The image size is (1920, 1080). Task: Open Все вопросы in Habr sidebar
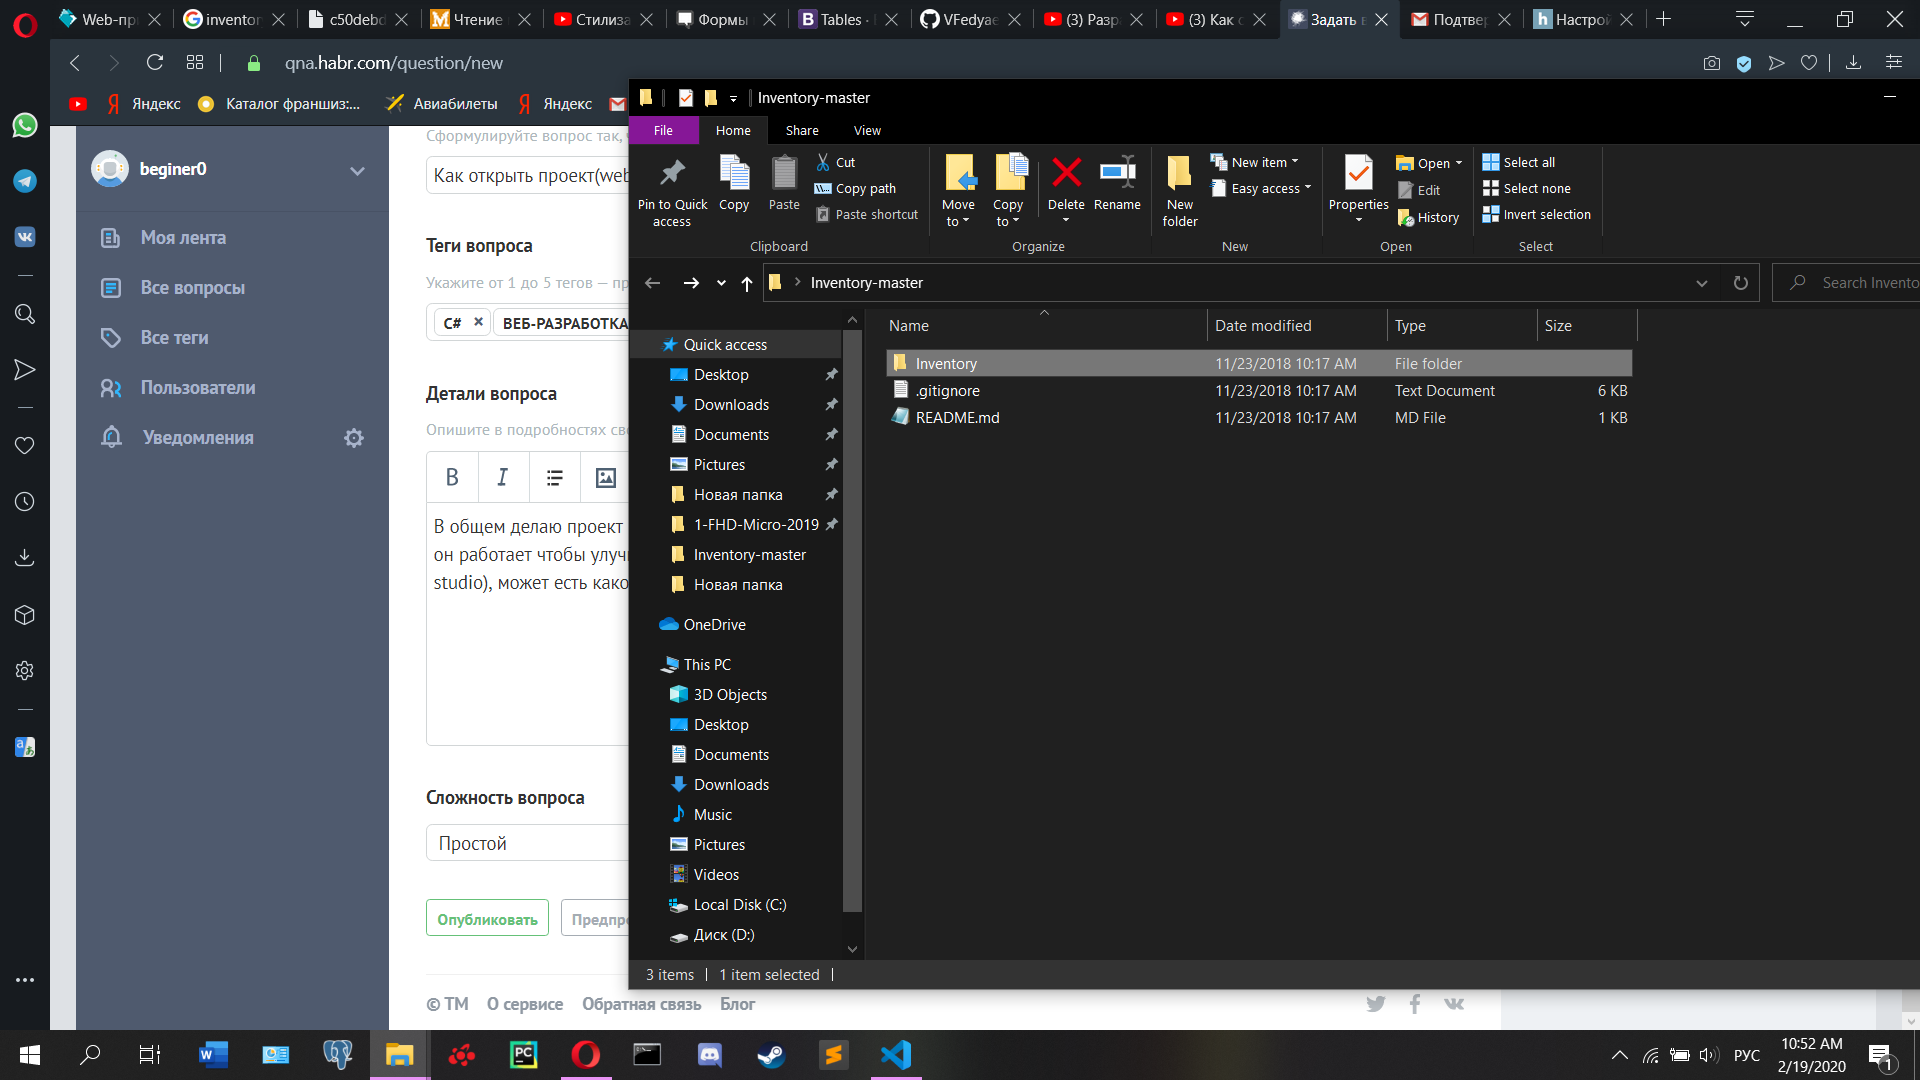point(192,288)
